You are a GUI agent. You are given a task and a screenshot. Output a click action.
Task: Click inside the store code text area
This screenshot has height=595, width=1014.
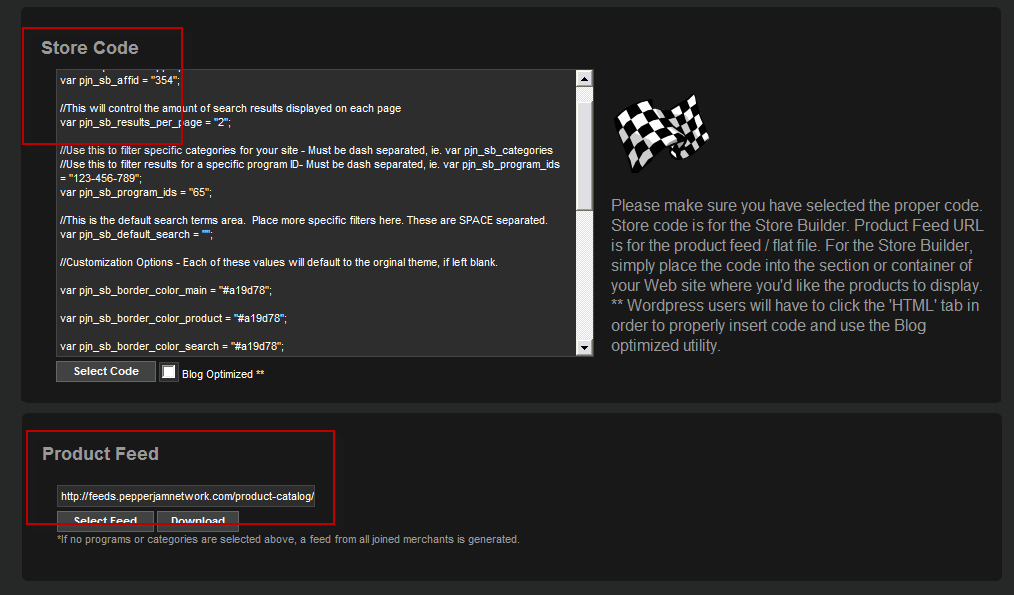pos(316,213)
